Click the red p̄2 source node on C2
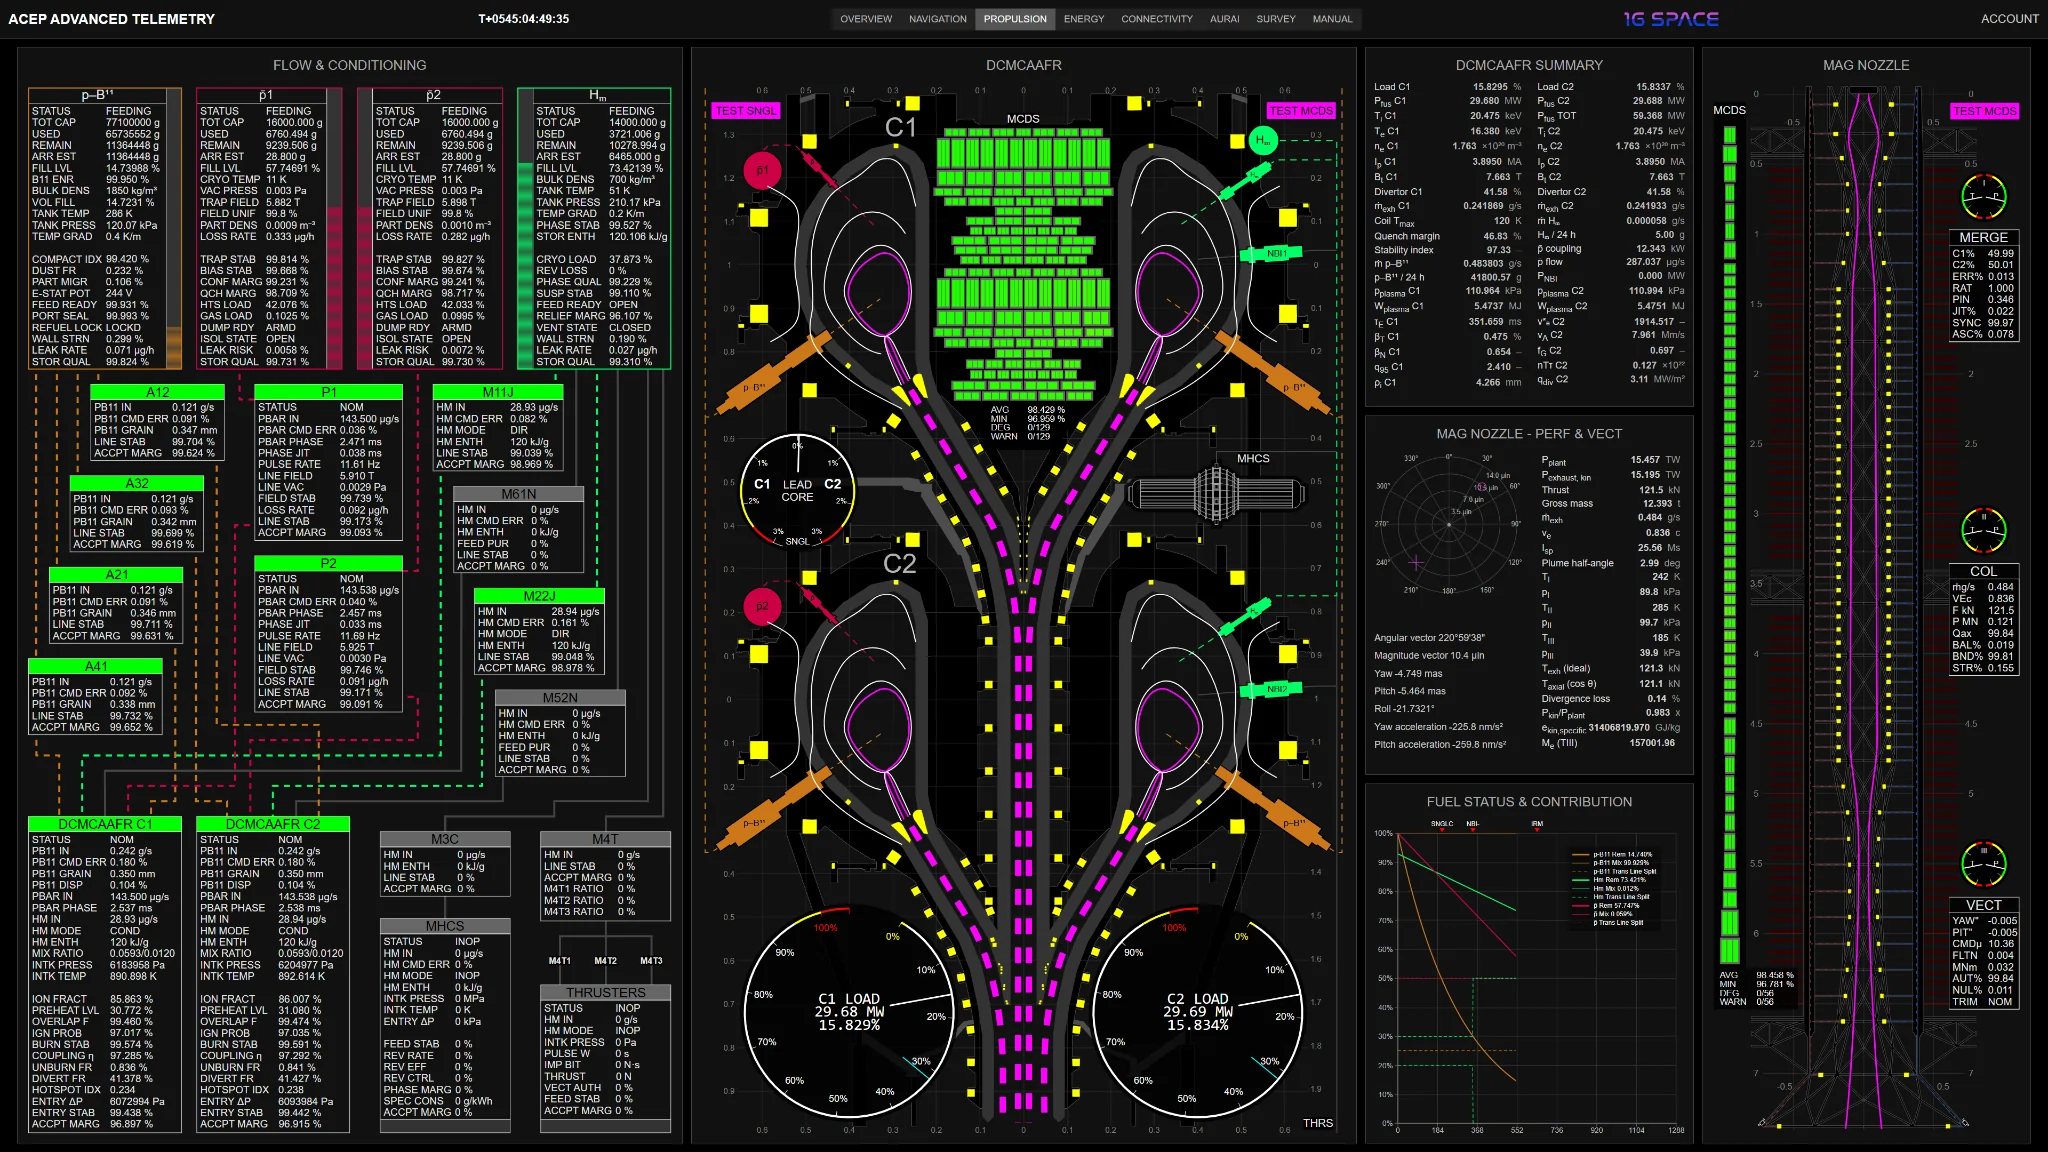Viewport: 2048px width, 1152px height. pos(762,606)
